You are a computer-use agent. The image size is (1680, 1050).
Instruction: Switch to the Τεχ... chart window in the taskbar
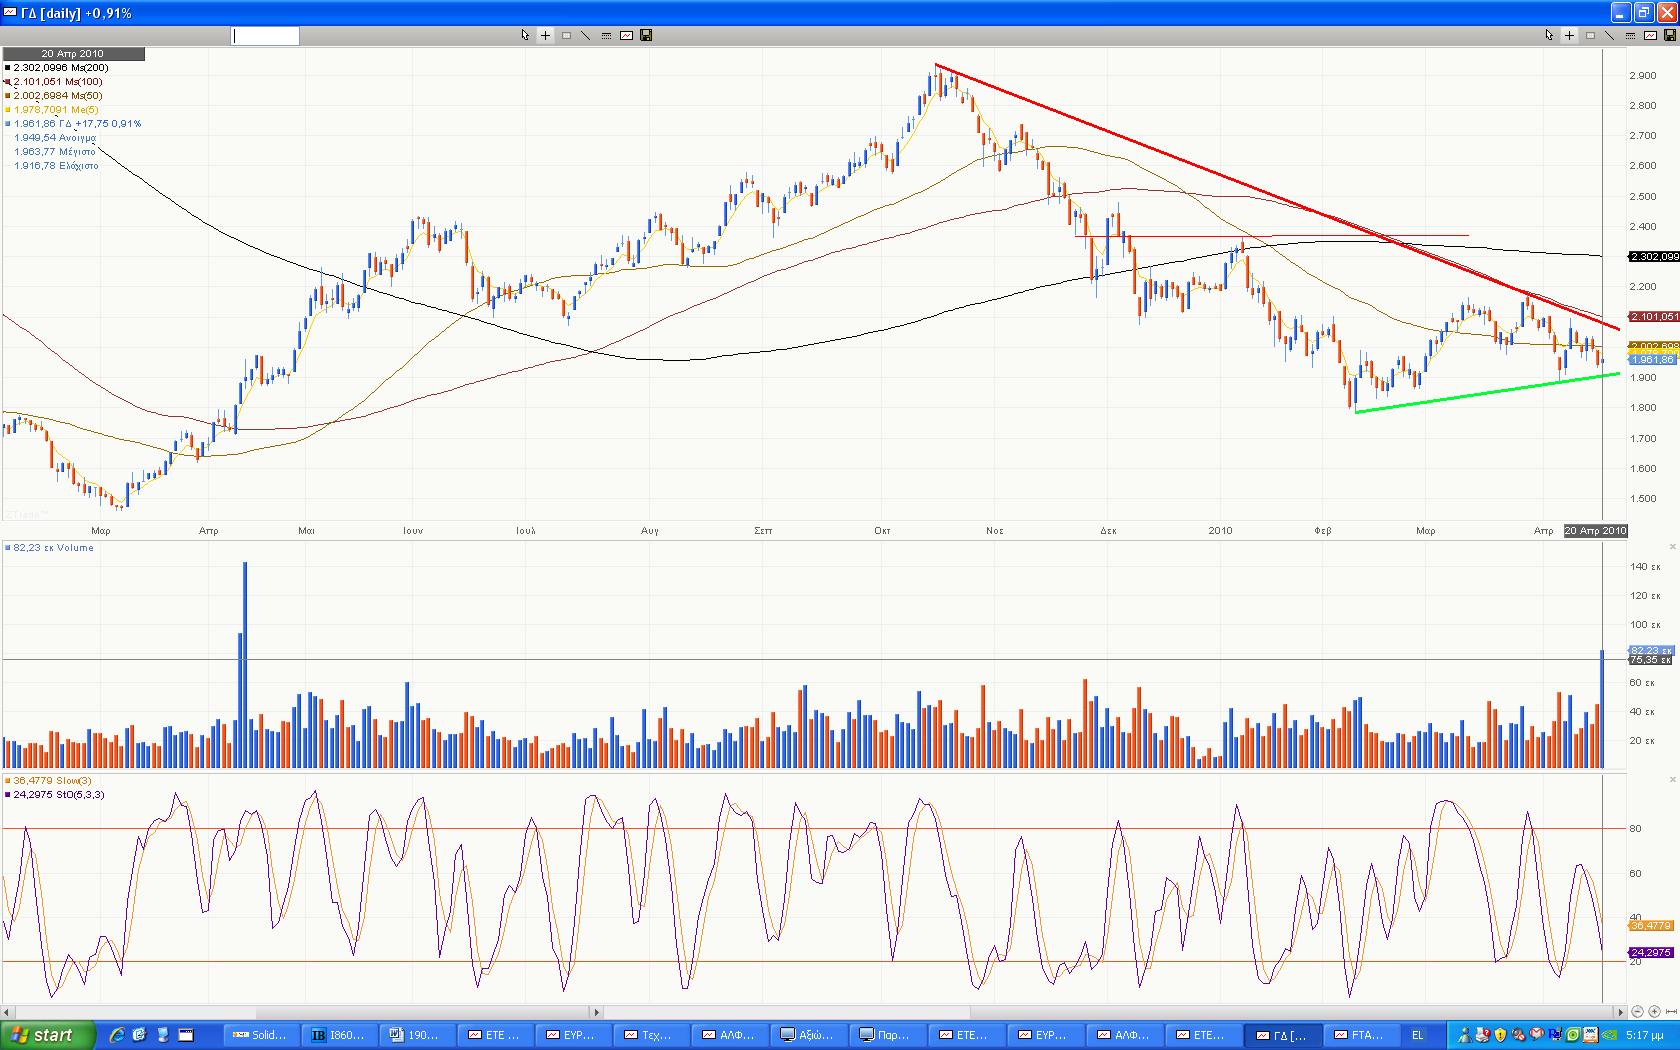tap(652, 1035)
